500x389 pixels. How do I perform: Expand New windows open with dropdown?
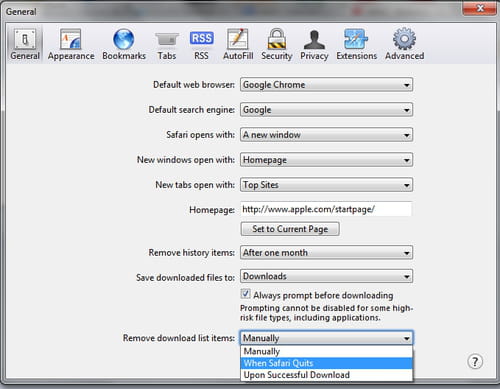pyautogui.click(x=326, y=160)
